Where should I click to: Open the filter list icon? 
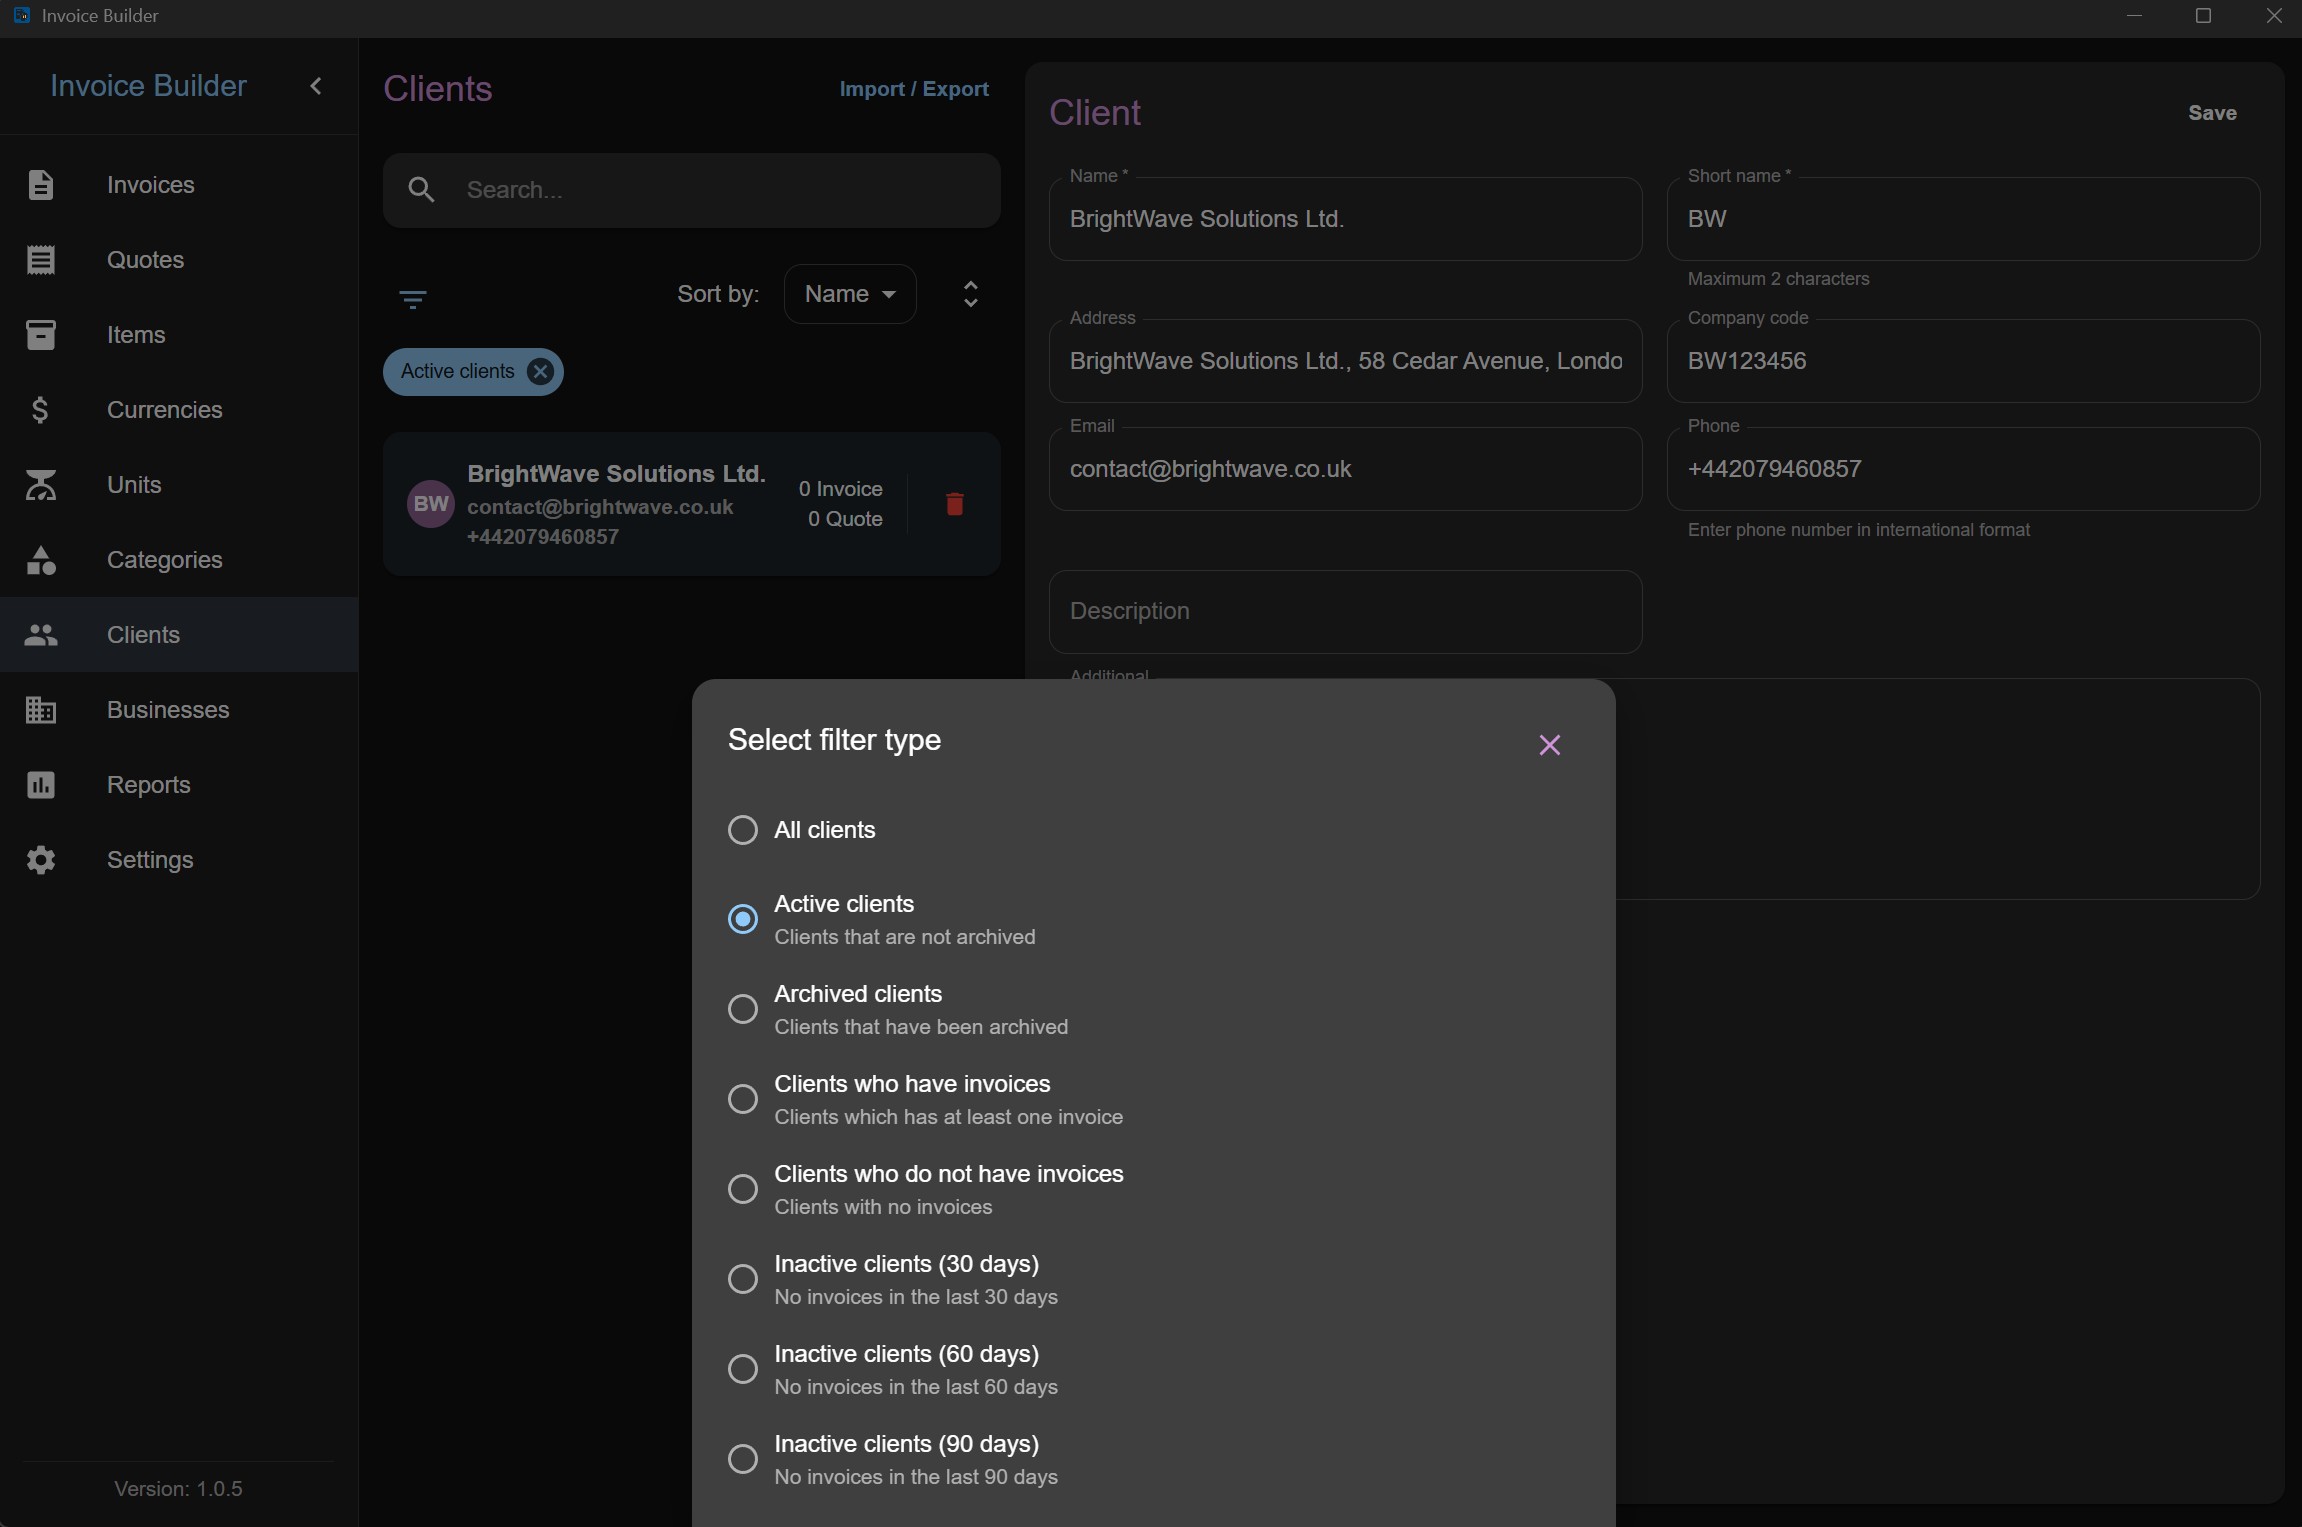click(x=413, y=299)
